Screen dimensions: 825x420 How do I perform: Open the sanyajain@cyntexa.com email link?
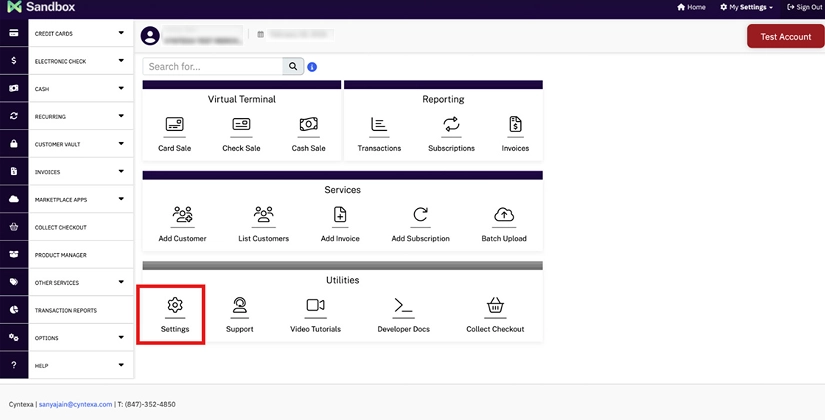point(75,404)
